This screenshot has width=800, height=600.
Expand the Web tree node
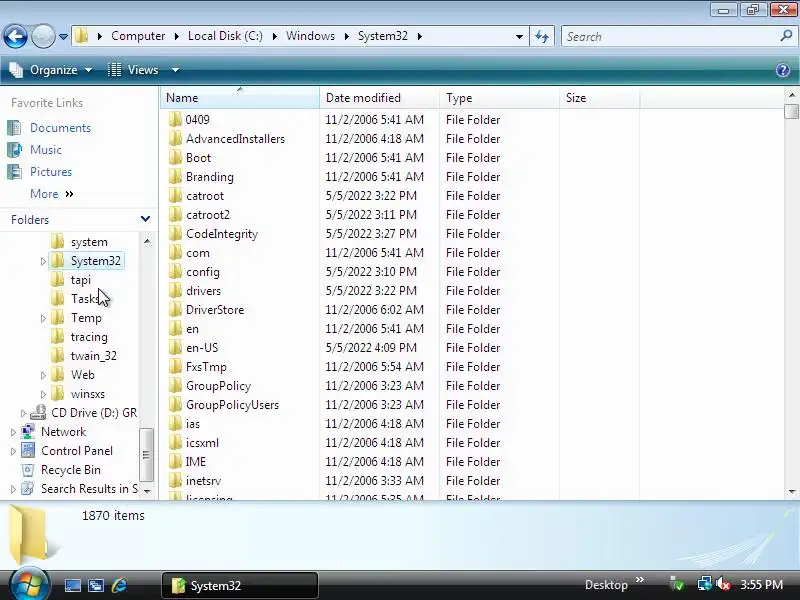tap(43, 376)
